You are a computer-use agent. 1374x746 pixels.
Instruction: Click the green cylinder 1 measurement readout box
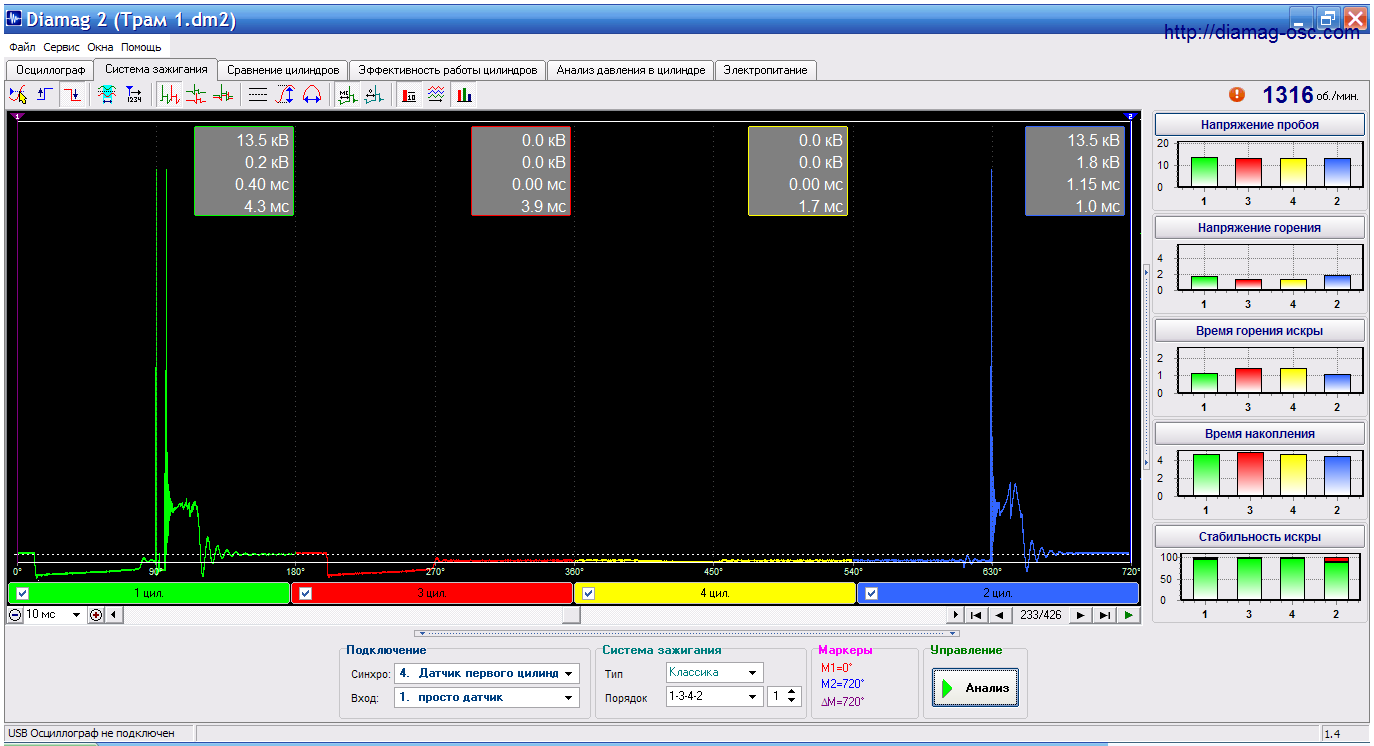pos(244,171)
